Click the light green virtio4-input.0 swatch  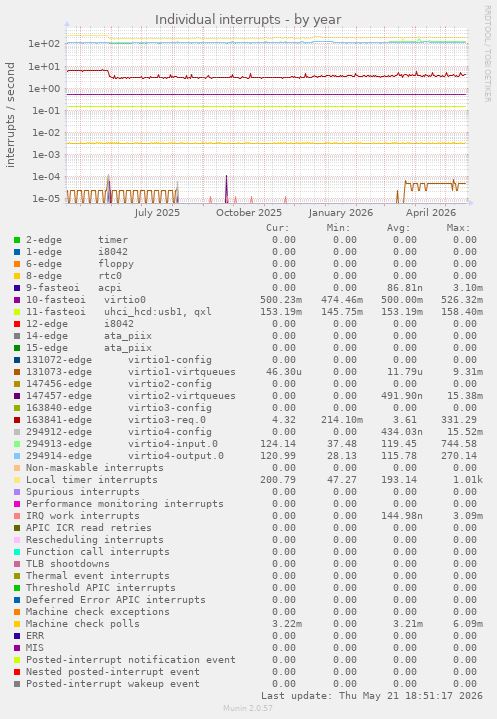(x=17, y=444)
